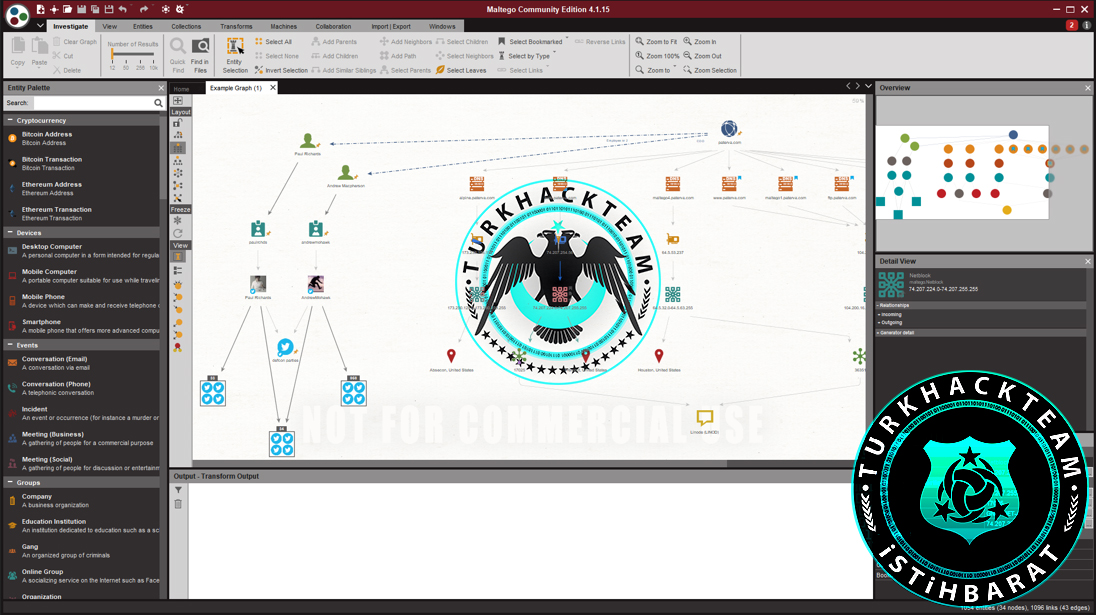The width and height of the screenshot is (1096, 615).
Task: Close the Detail View panel
Action: click(x=1088, y=261)
